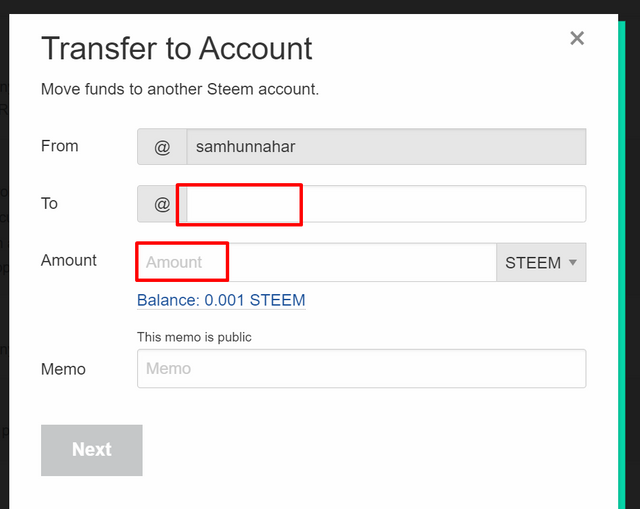The width and height of the screenshot is (640, 509).
Task: Focus the Amount input field
Action: 316,262
